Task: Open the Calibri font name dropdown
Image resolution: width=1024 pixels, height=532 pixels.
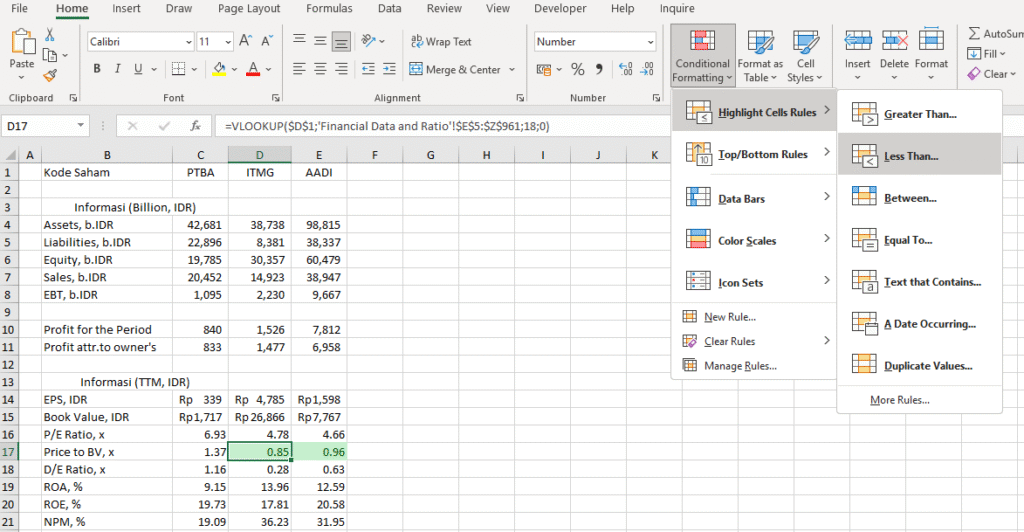Action: click(188, 42)
